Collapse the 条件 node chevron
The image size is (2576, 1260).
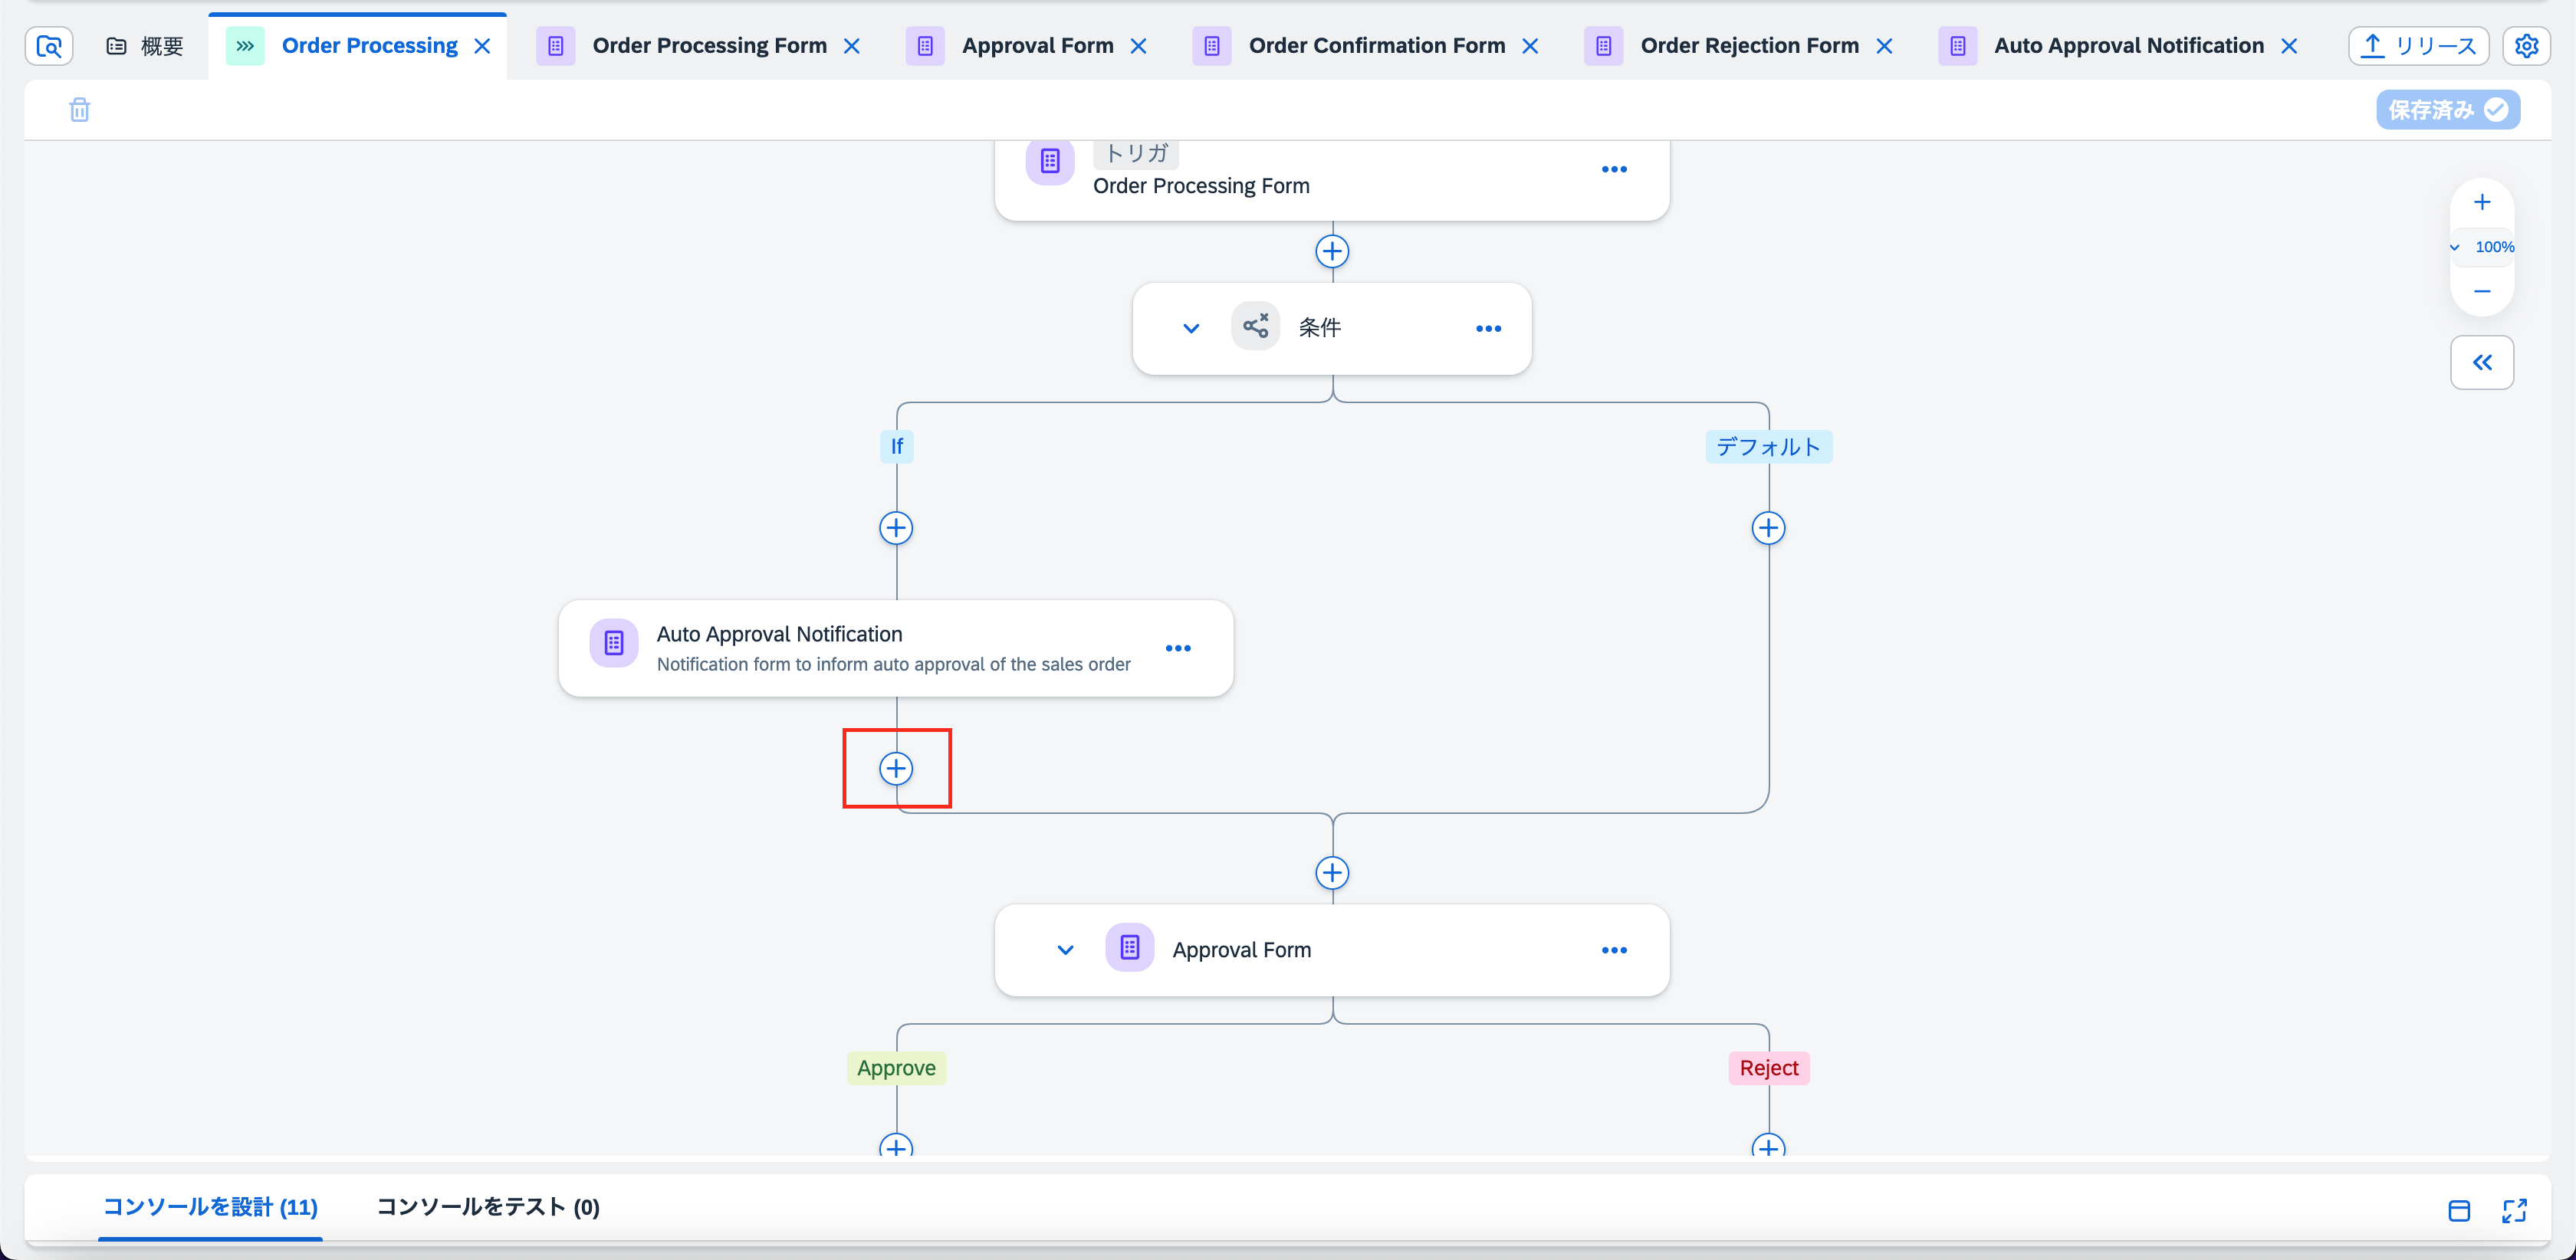[x=1190, y=329]
